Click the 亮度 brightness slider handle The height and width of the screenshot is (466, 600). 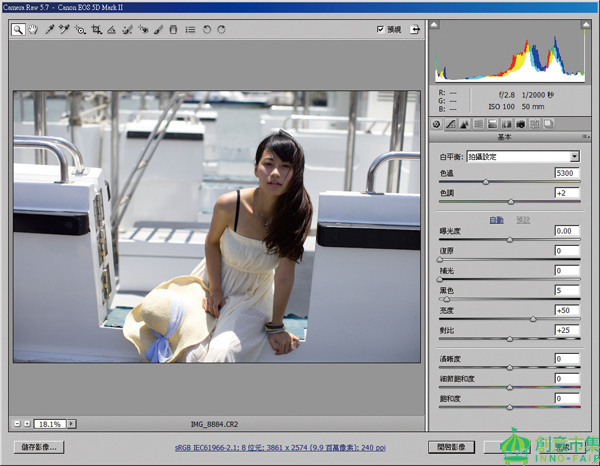[x=533, y=319]
